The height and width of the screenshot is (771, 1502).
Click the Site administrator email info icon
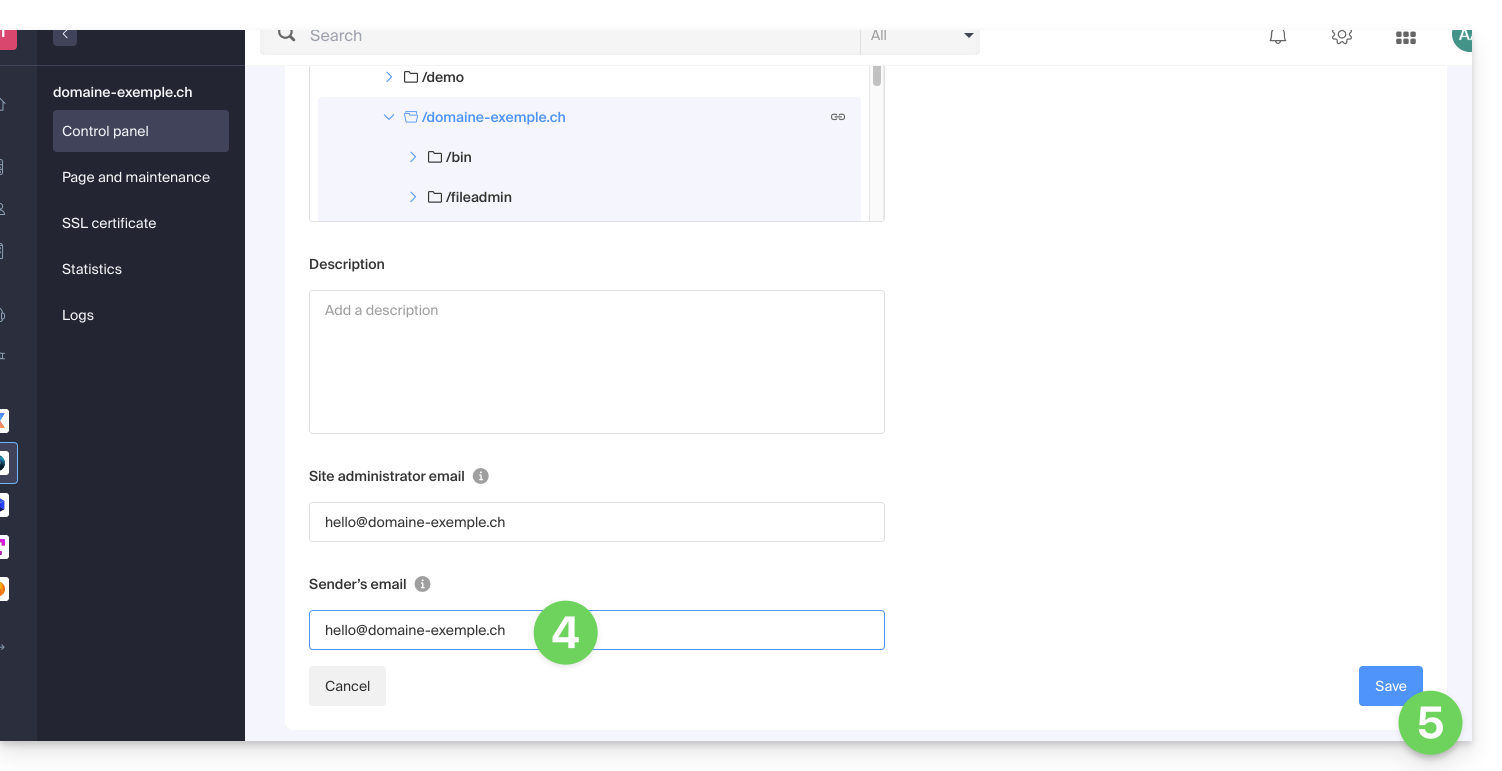[481, 476]
